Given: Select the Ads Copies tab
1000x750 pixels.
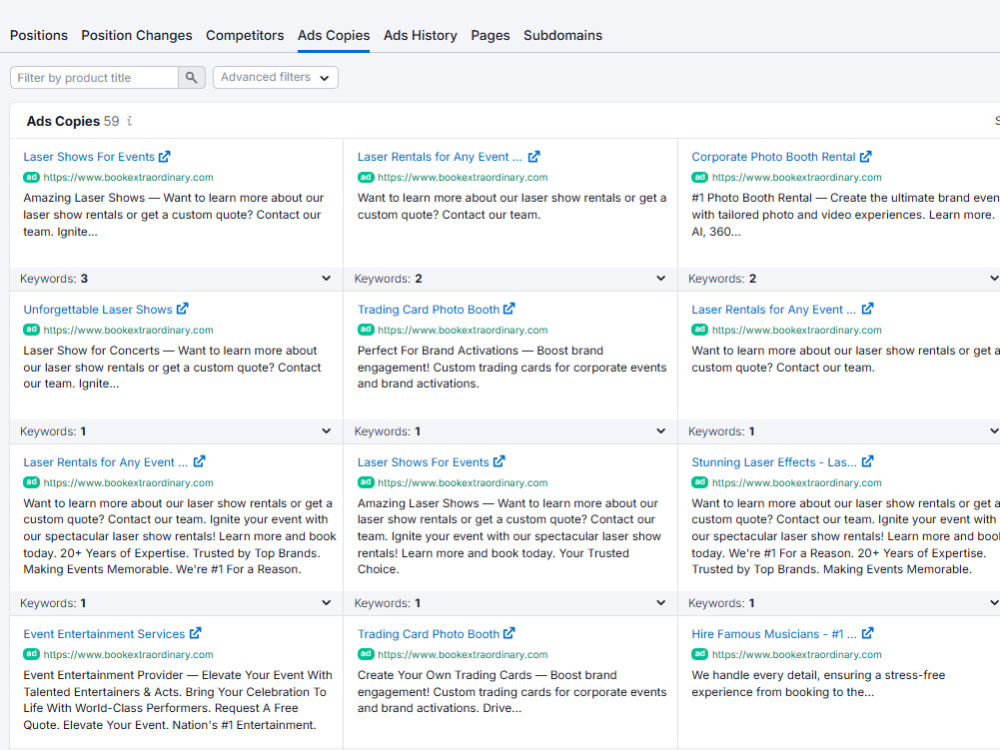Looking at the screenshot, I should point(334,35).
